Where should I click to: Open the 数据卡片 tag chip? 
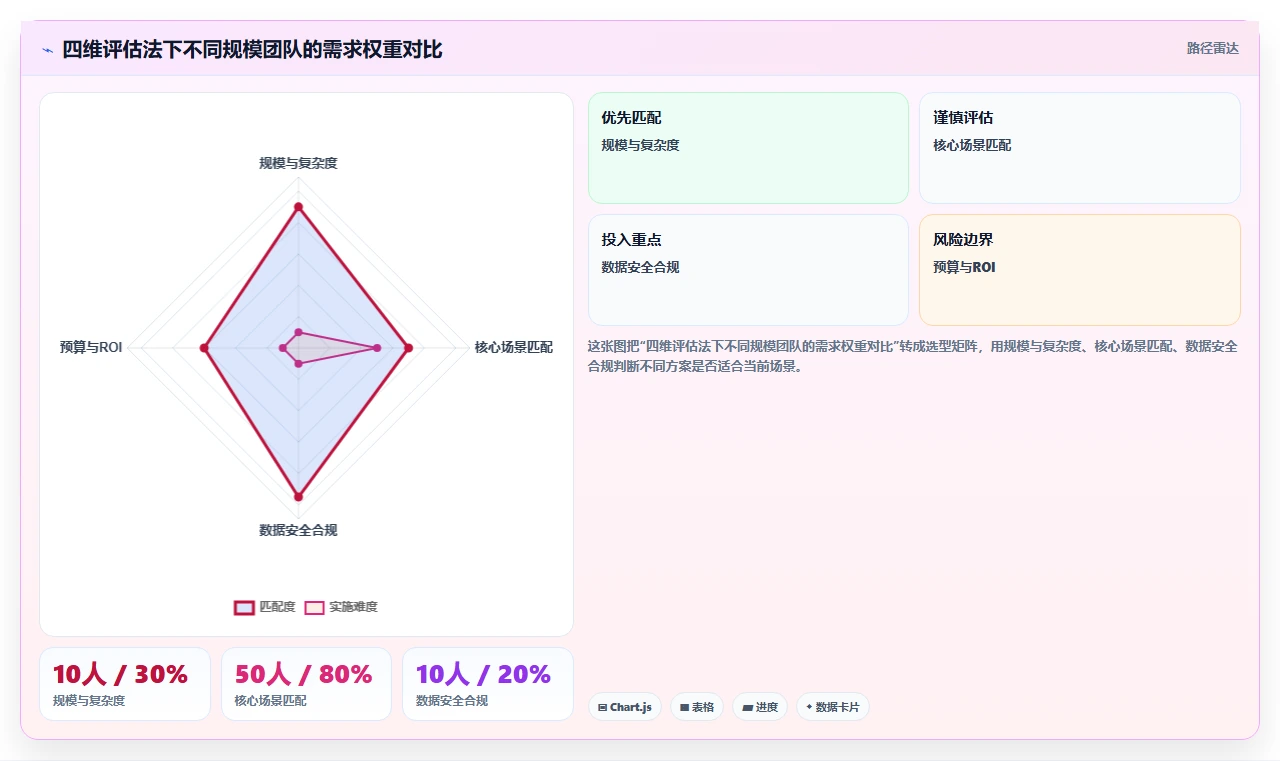point(833,707)
